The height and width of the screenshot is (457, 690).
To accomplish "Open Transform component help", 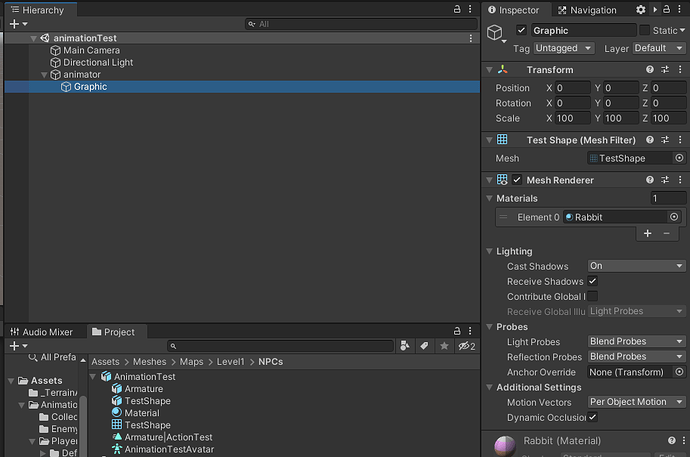I will click(x=650, y=69).
